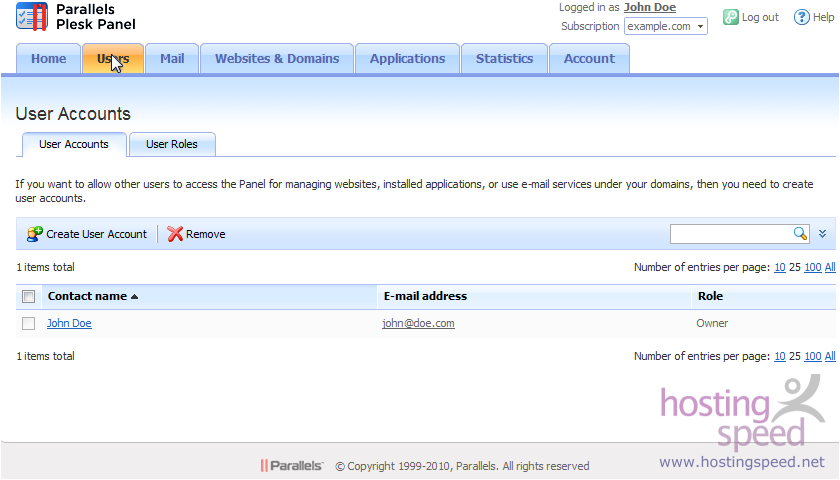The image size is (840, 480).
Task: Click the bottom '1 items total' text
Action: click(x=46, y=356)
